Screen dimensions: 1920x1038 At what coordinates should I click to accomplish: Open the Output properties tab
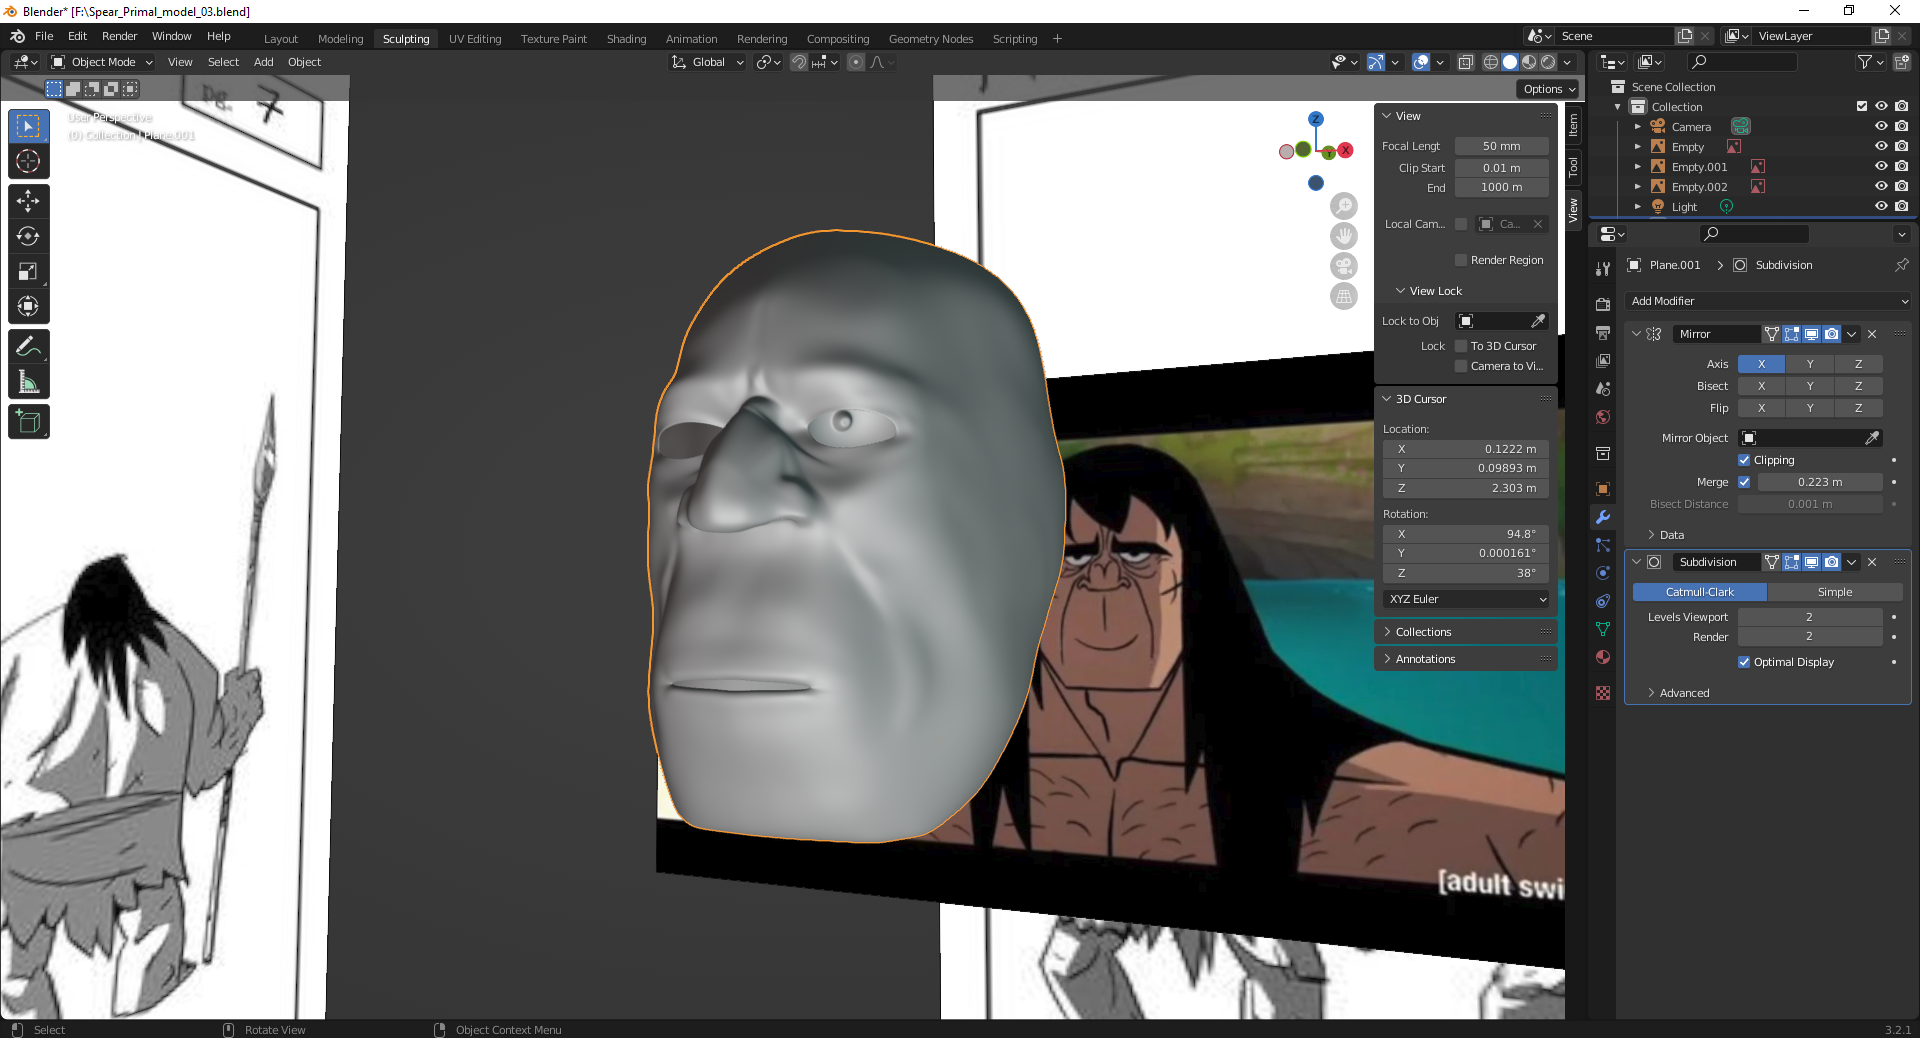coord(1603,332)
